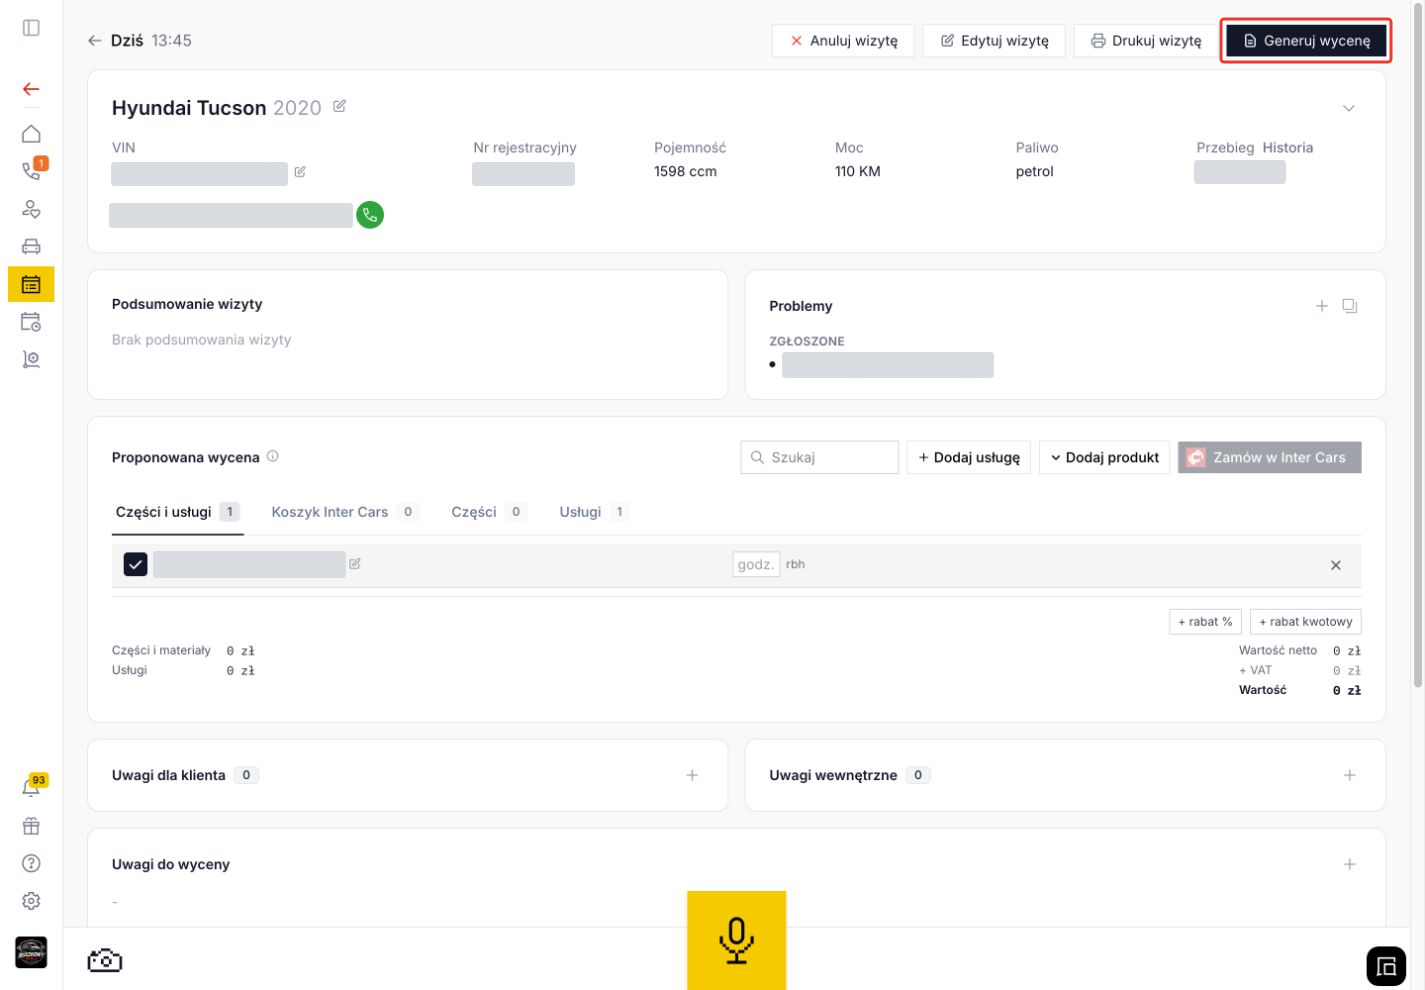Screen dimensions: 1425x990
Task: Uncheck the service line checkbox
Action: [x=135, y=565]
